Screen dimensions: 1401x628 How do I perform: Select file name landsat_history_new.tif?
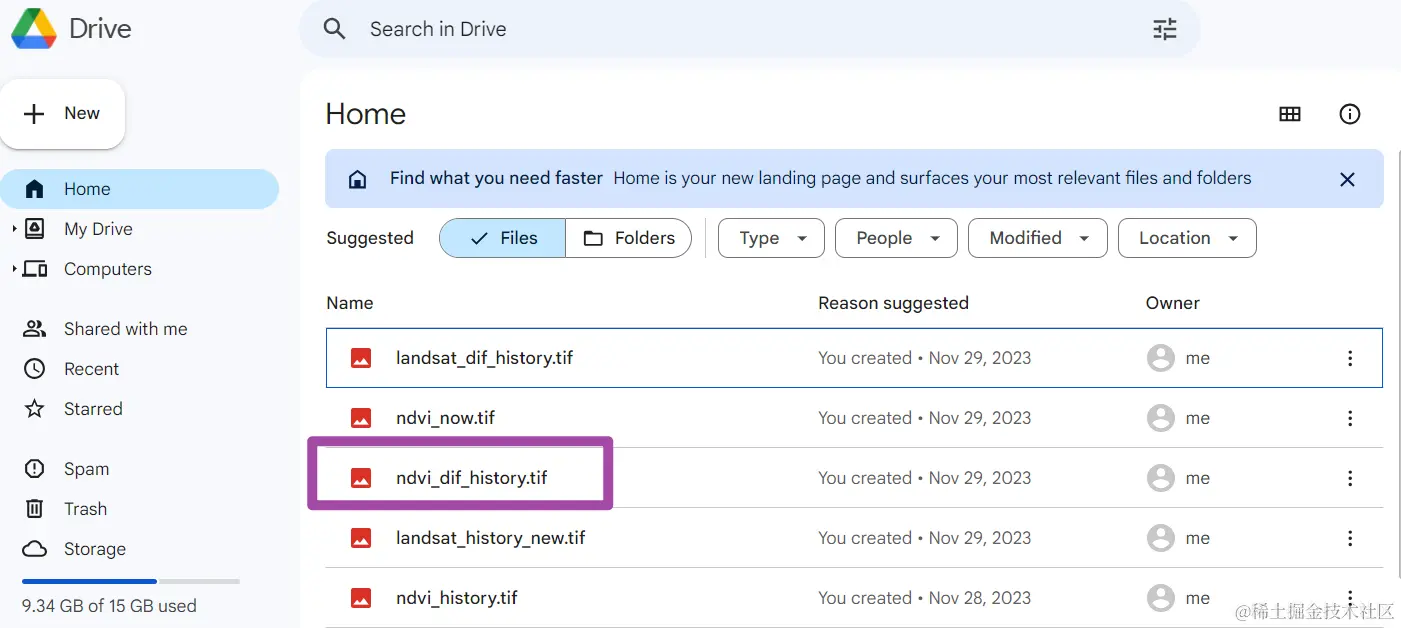point(490,538)
